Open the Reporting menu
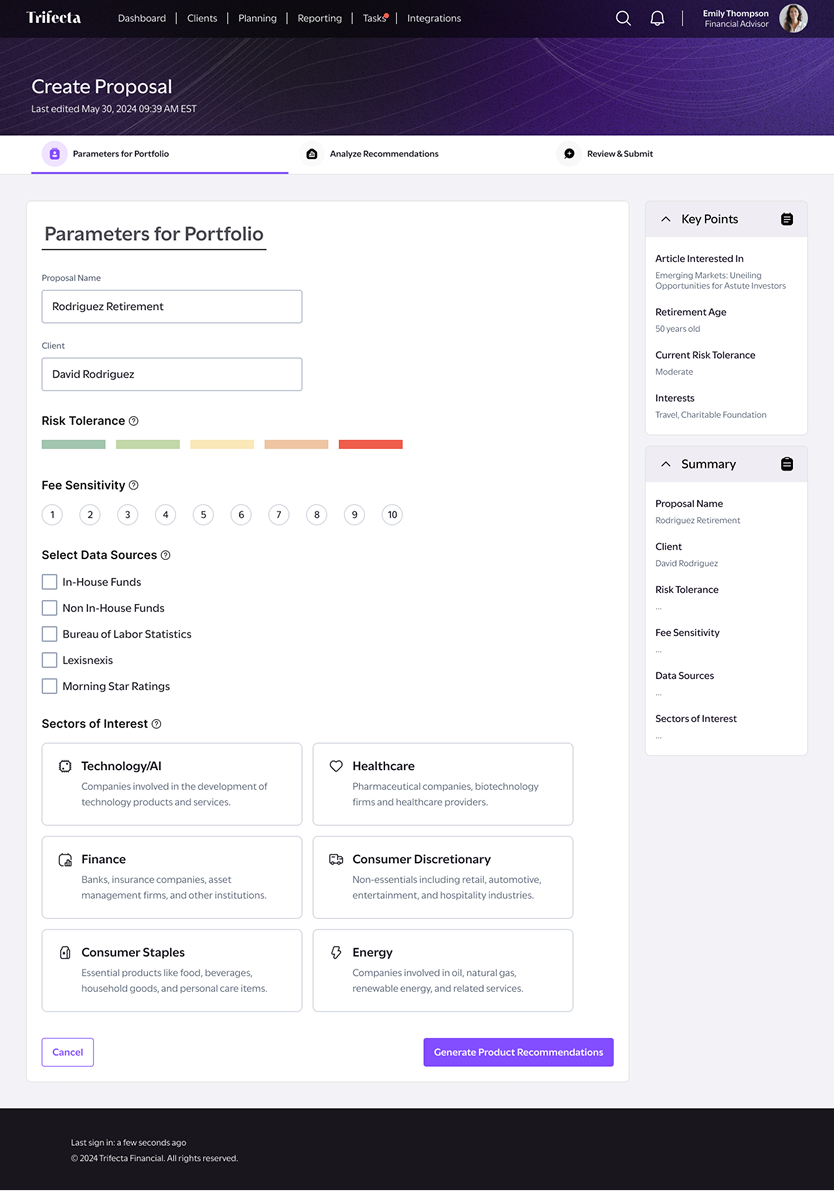Image resolution: width=834 pixels, height=1191 pixels. click(x=319, y=18)
